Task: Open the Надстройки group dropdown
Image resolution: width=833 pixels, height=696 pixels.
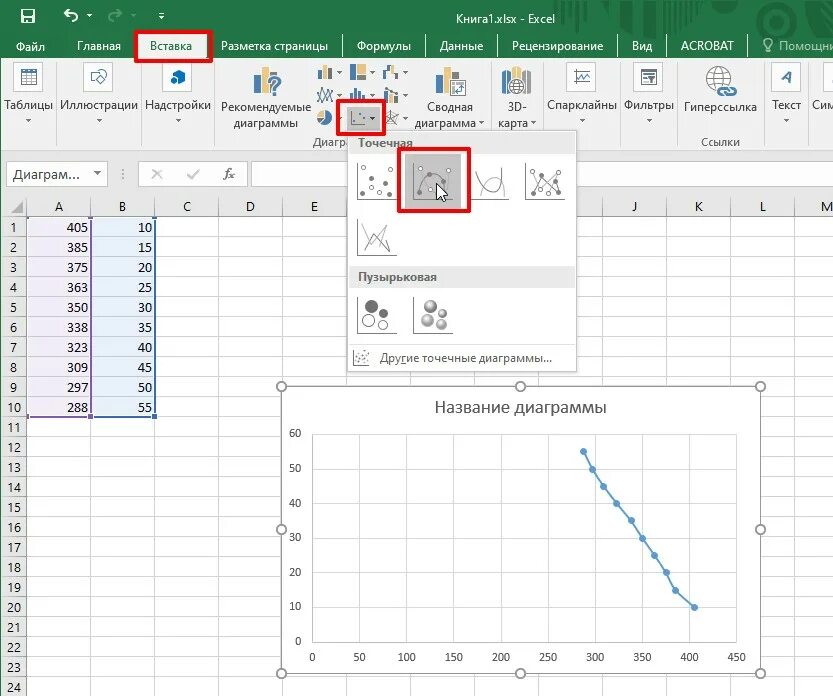Action: (178, 93)
